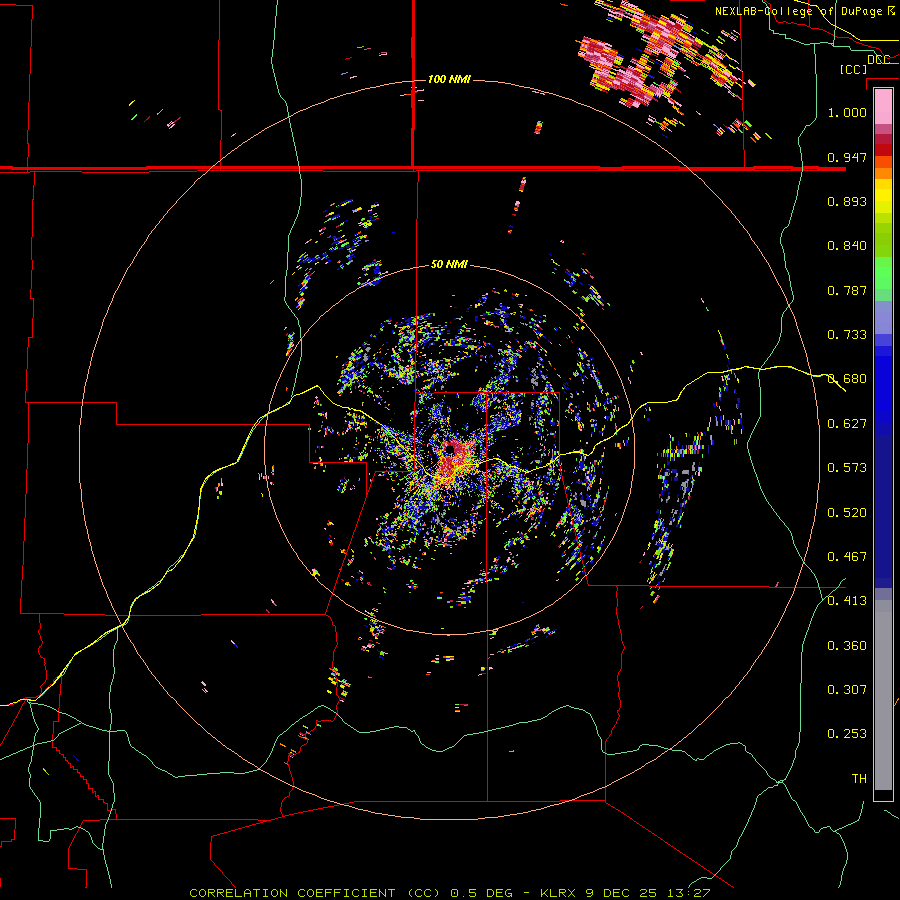Click the 0.893 legend value
Viewport: 900px width, 900px height.
click(x=847, y=201)
